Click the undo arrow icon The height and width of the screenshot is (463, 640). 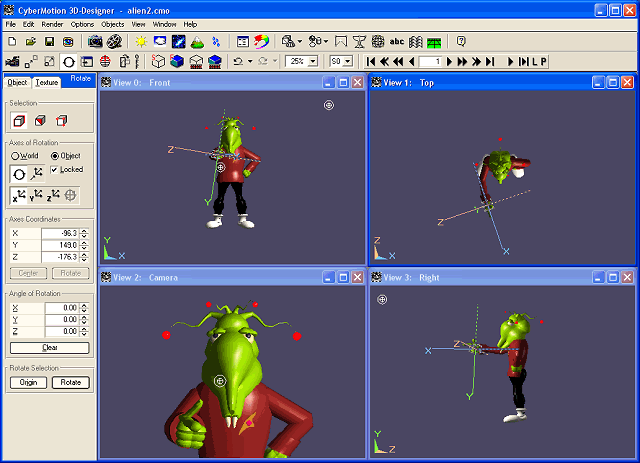coord(238,62)
